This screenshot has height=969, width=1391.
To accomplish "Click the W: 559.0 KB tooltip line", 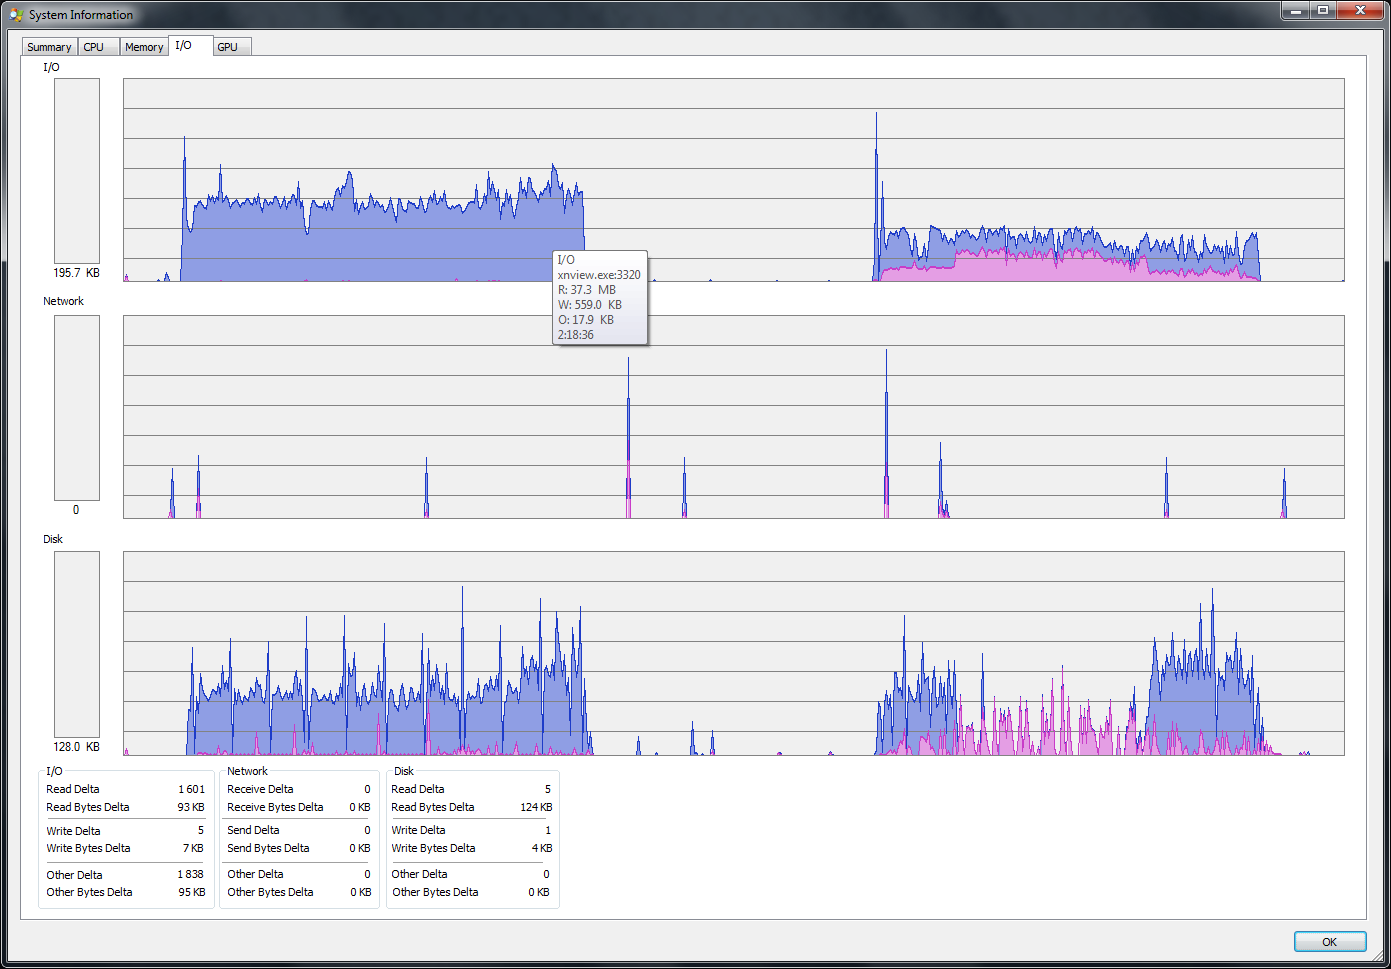I will tap(590, 305).
